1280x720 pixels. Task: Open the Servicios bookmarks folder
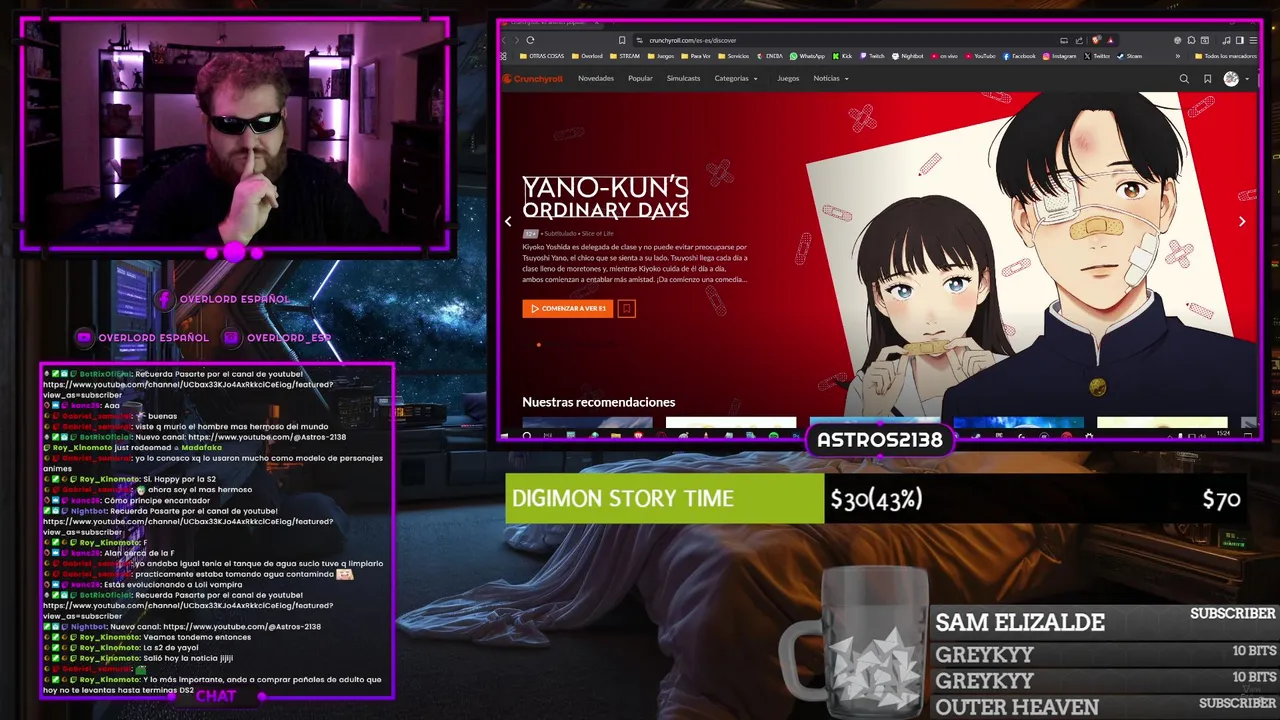point(734,56)
